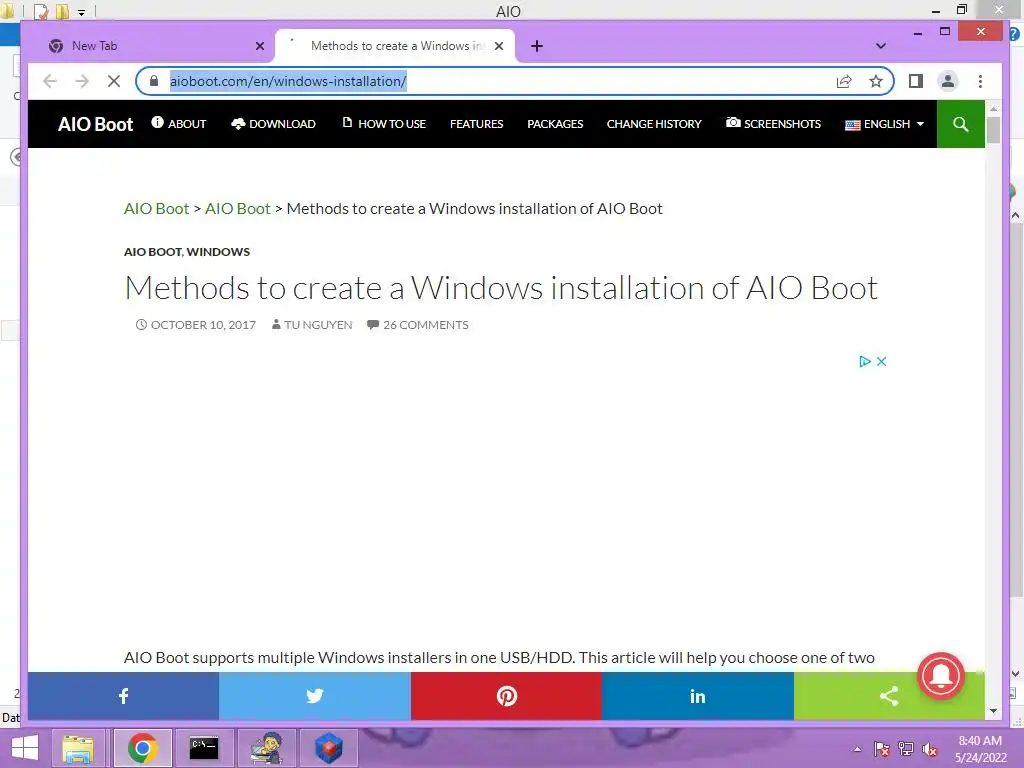Follow the first AIO Boot breadcrumb link
The image size is (1024, 768).
[x=156, y=208]
